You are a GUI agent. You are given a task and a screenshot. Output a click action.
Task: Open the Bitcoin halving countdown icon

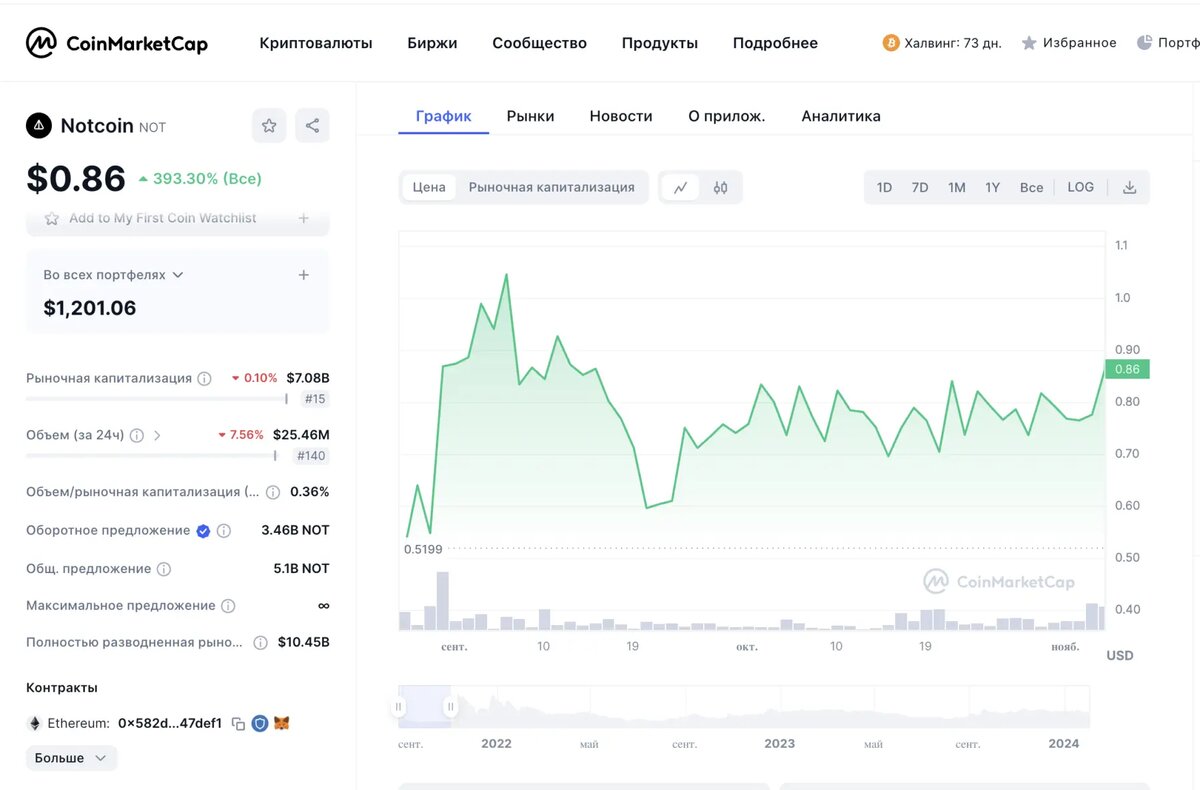pyautogui.click(x=890, y=43)
